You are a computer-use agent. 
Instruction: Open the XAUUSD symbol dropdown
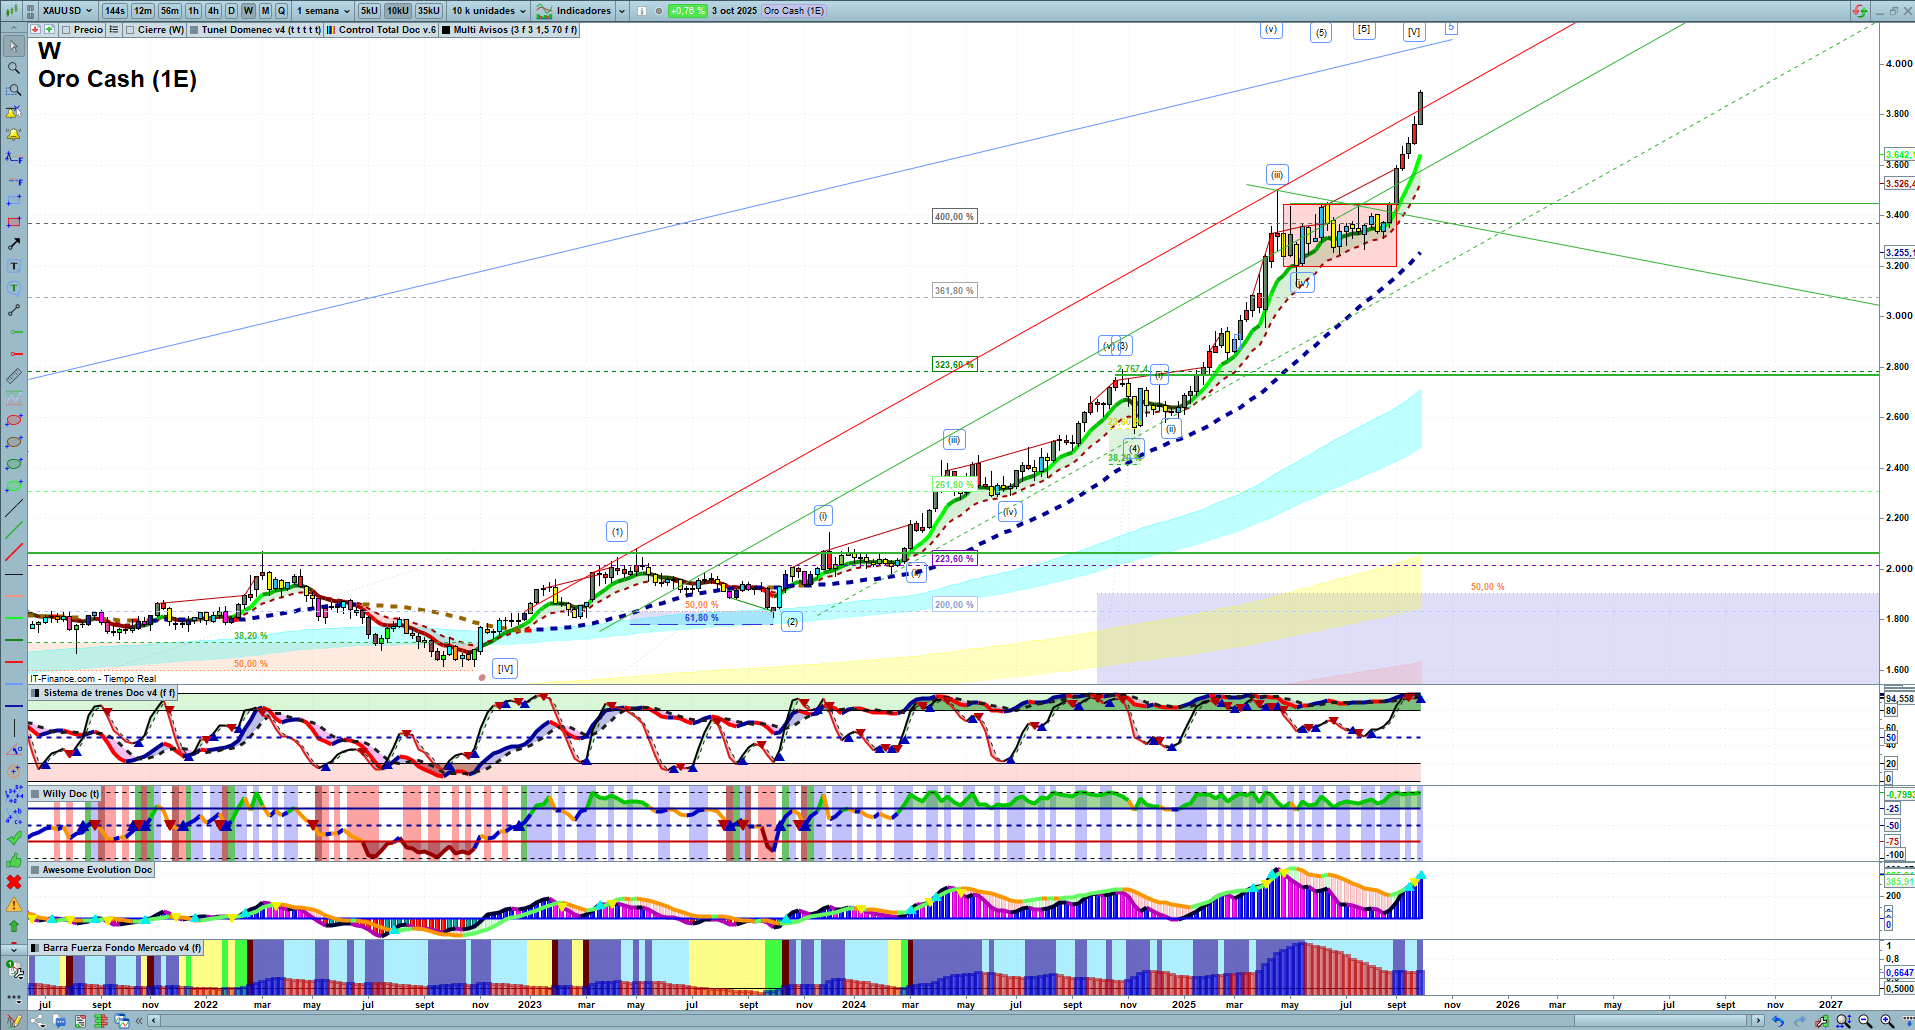[x=67, y=11]
